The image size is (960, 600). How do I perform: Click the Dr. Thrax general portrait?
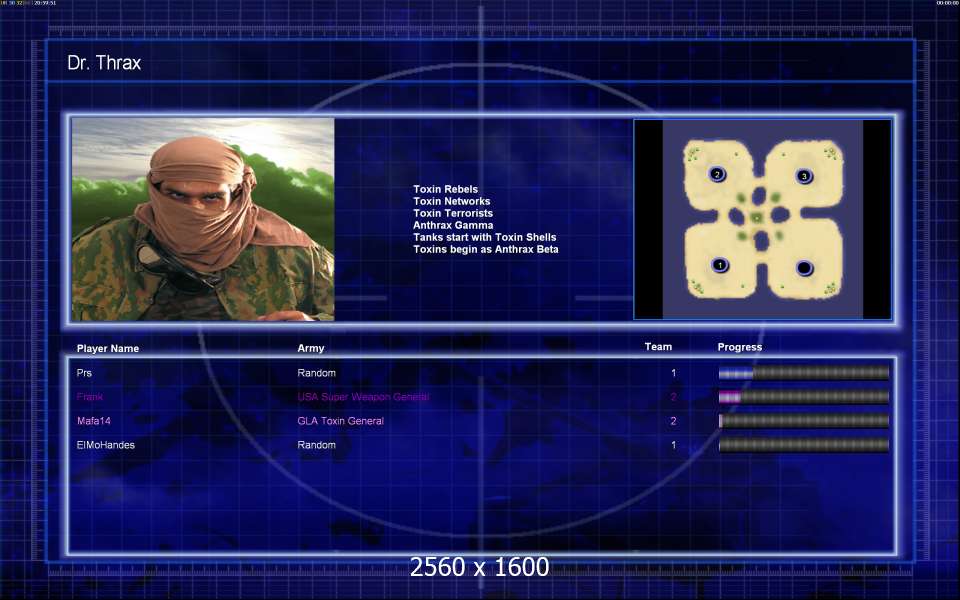[x=203, y=219]
